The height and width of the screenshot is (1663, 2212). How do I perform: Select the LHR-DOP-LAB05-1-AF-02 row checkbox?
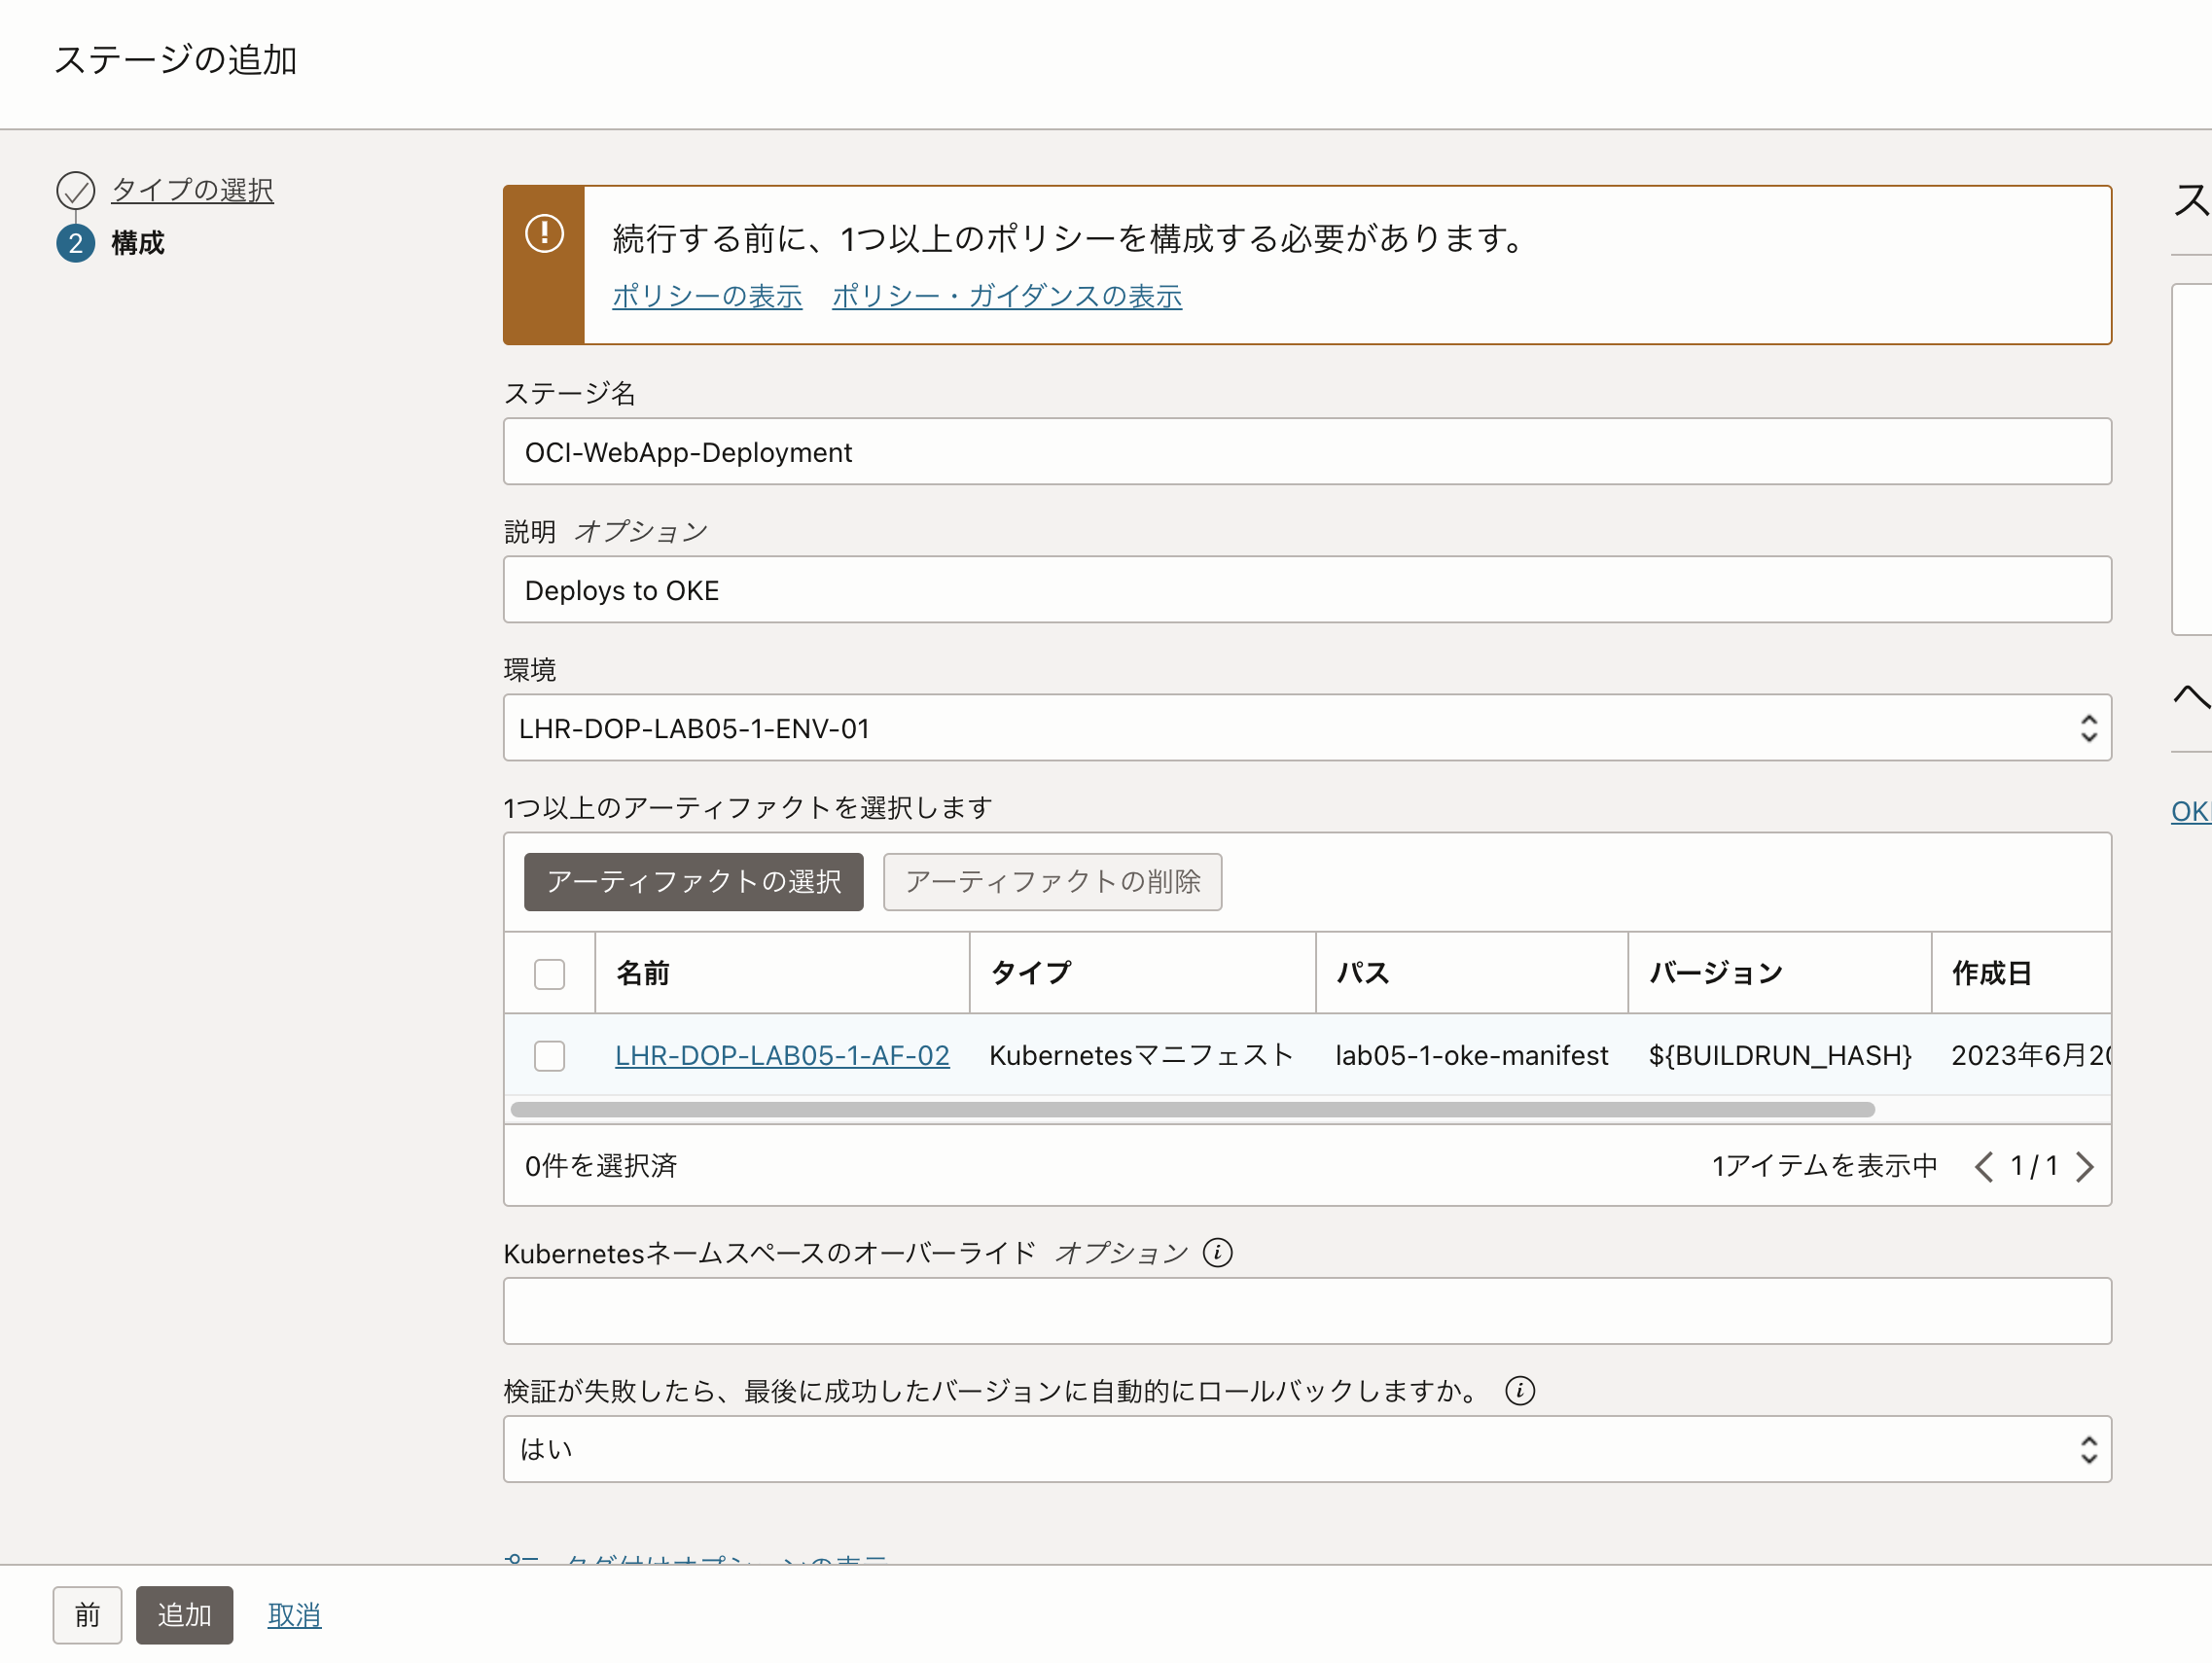tap(549, 1056)
